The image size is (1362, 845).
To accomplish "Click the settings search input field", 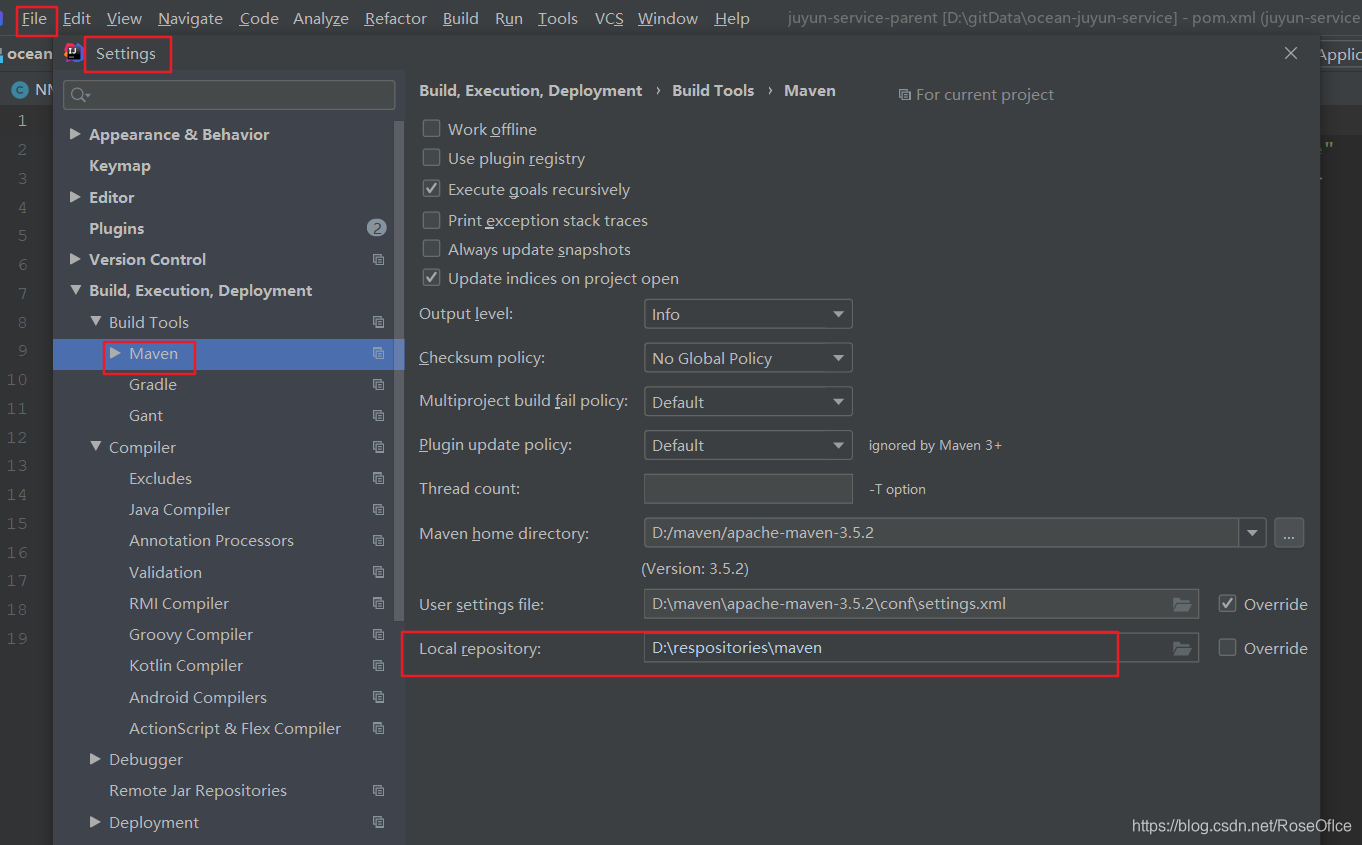I will tap(229, 95).
